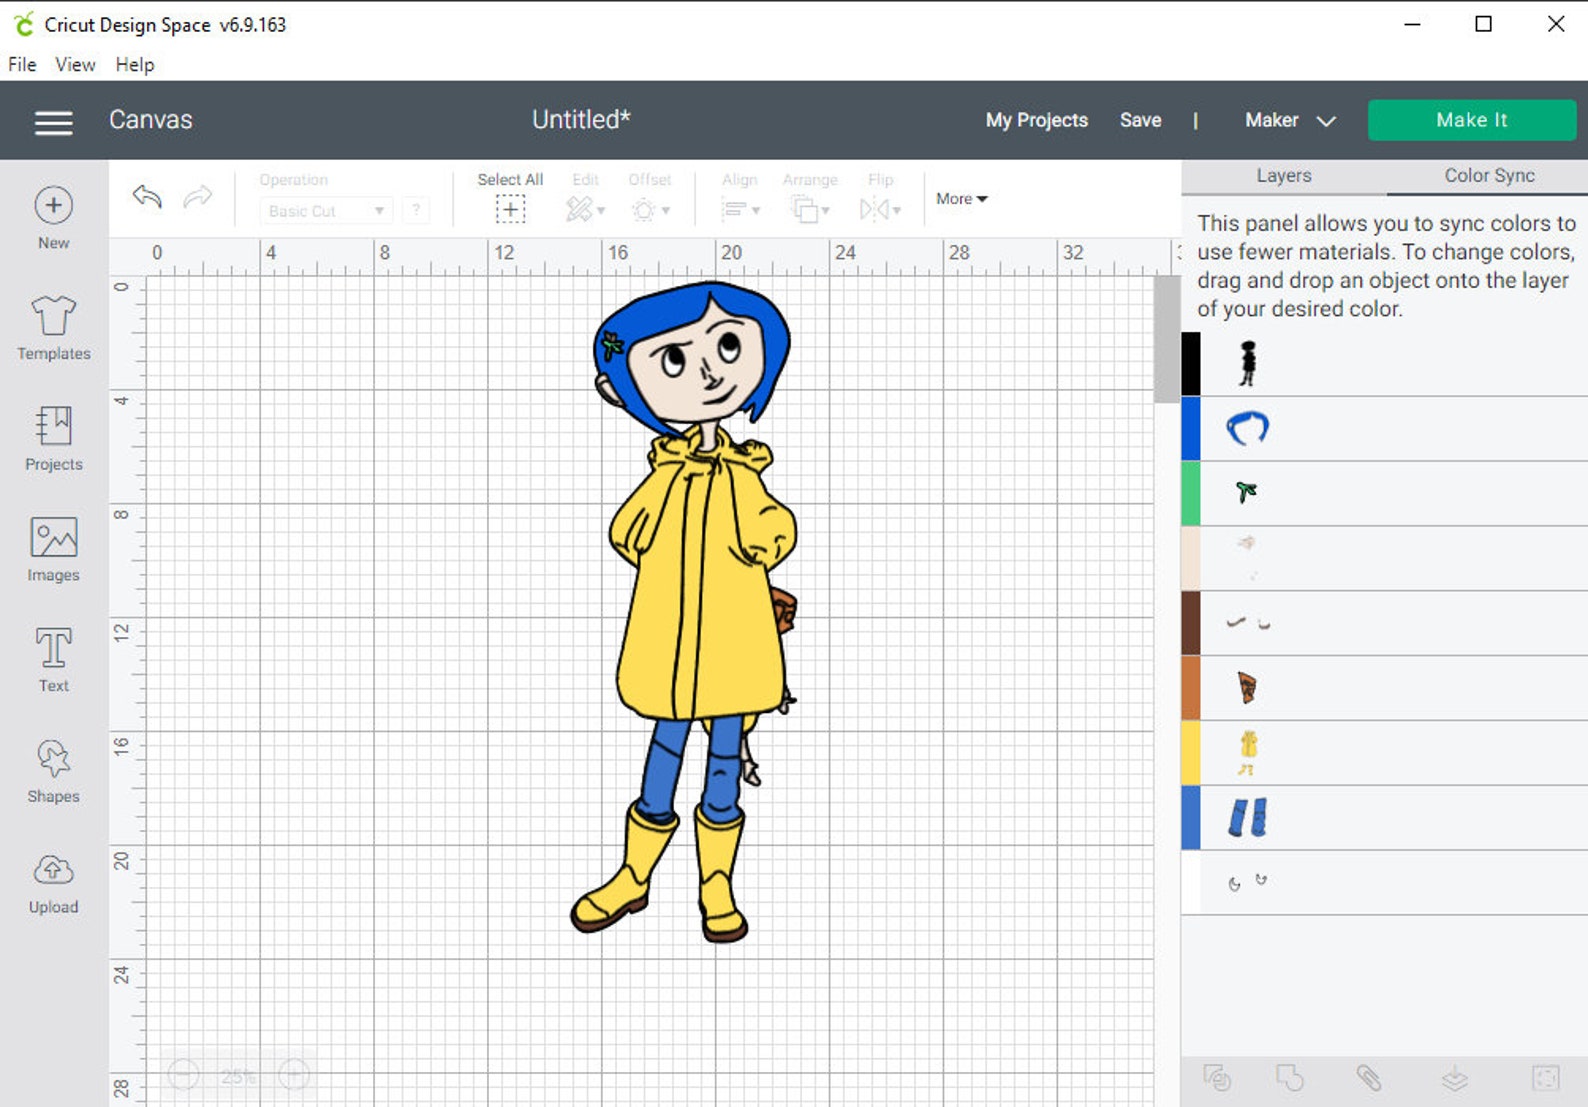Select the orange-brown color swatch
The image size is (1588, 1107).
point(1191,689)
